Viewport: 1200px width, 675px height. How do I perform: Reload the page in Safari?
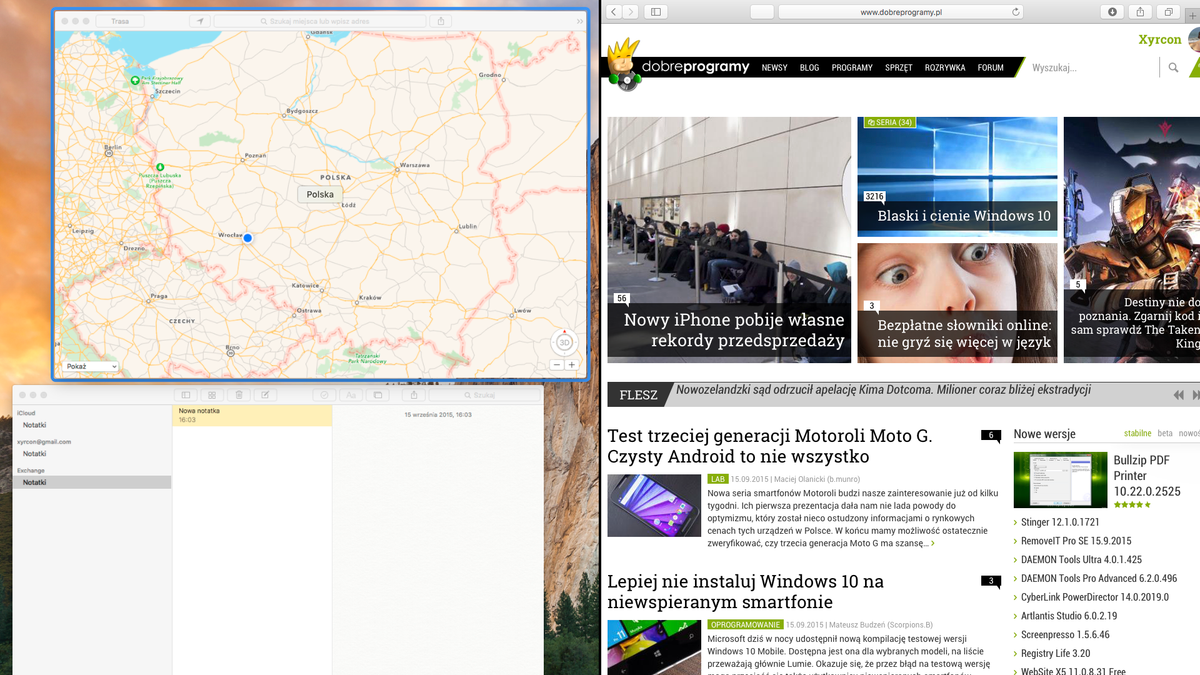point(1016,12)
